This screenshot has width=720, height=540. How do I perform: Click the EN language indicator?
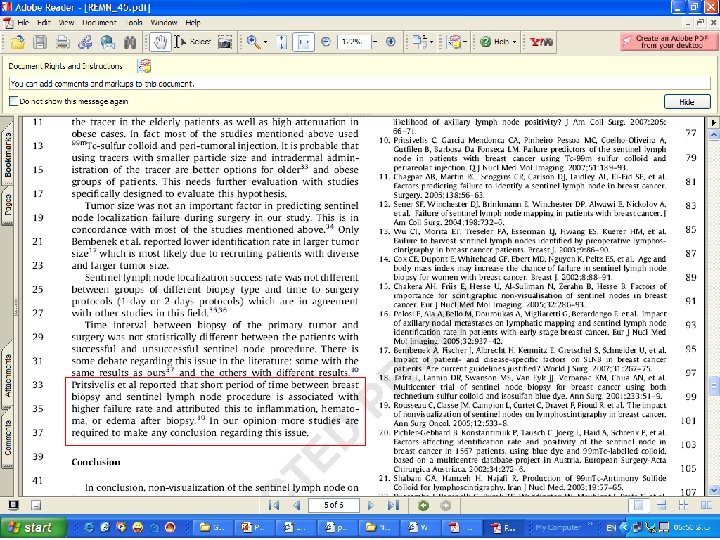click(611, 528)
